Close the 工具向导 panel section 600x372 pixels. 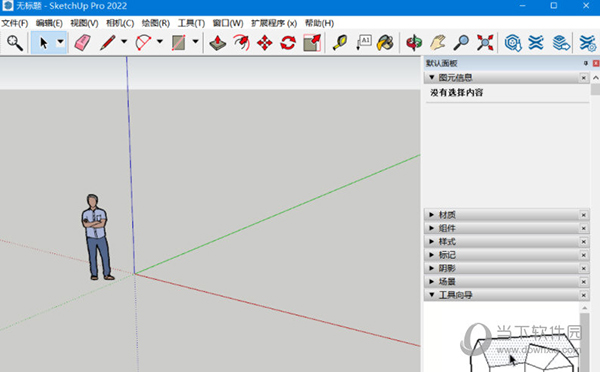click(x=584, y=295)
